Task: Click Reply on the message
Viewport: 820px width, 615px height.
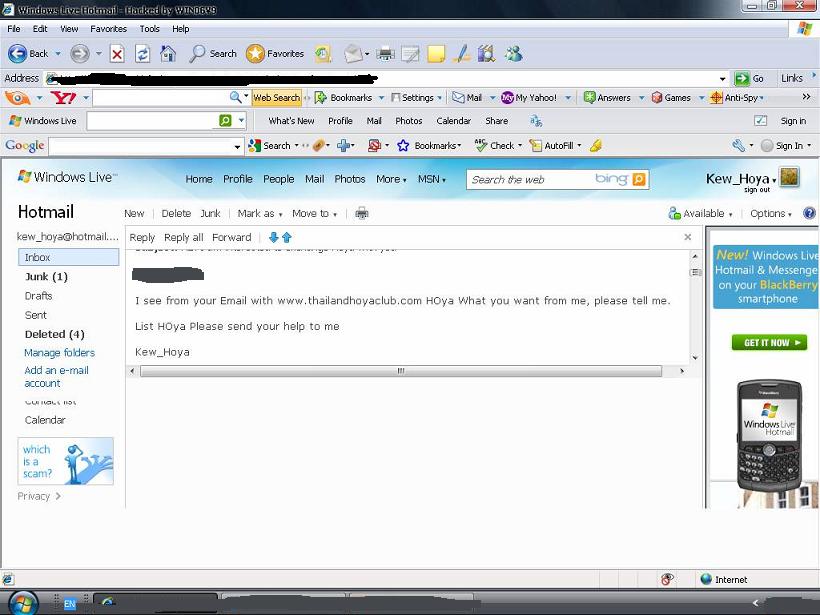Action: tap(142, 237)
